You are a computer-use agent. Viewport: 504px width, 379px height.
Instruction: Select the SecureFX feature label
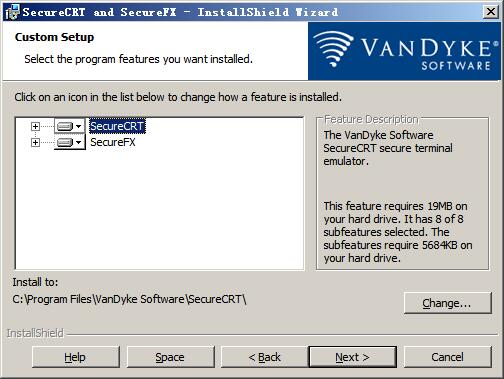[x=113, y=142]
